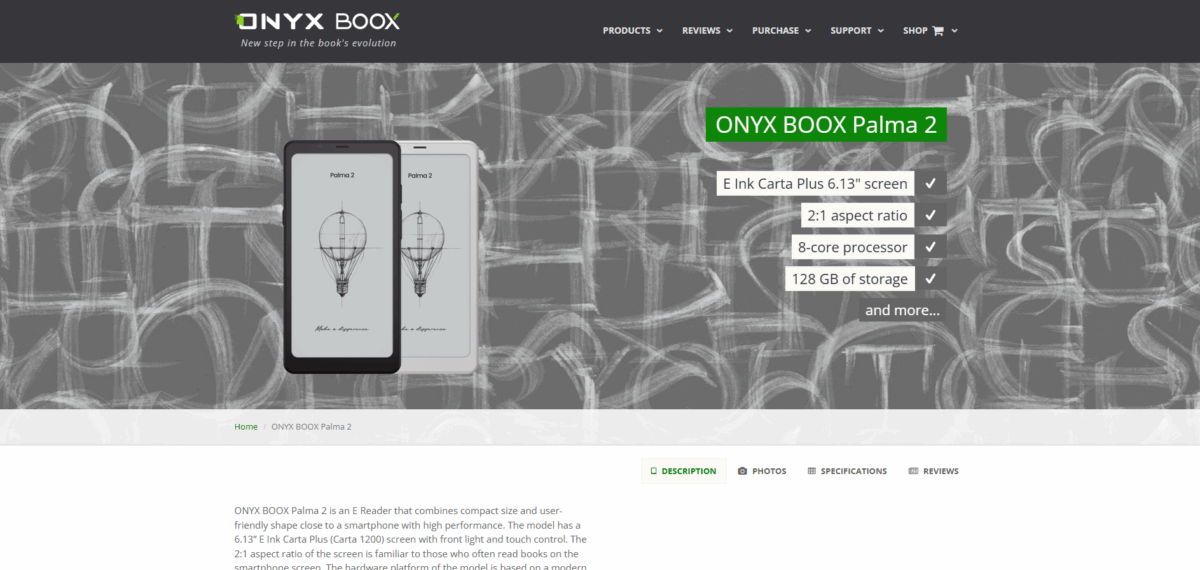
Task: Open the shopping cart icon
Action: pyautogui.click(x=938, y=31)
